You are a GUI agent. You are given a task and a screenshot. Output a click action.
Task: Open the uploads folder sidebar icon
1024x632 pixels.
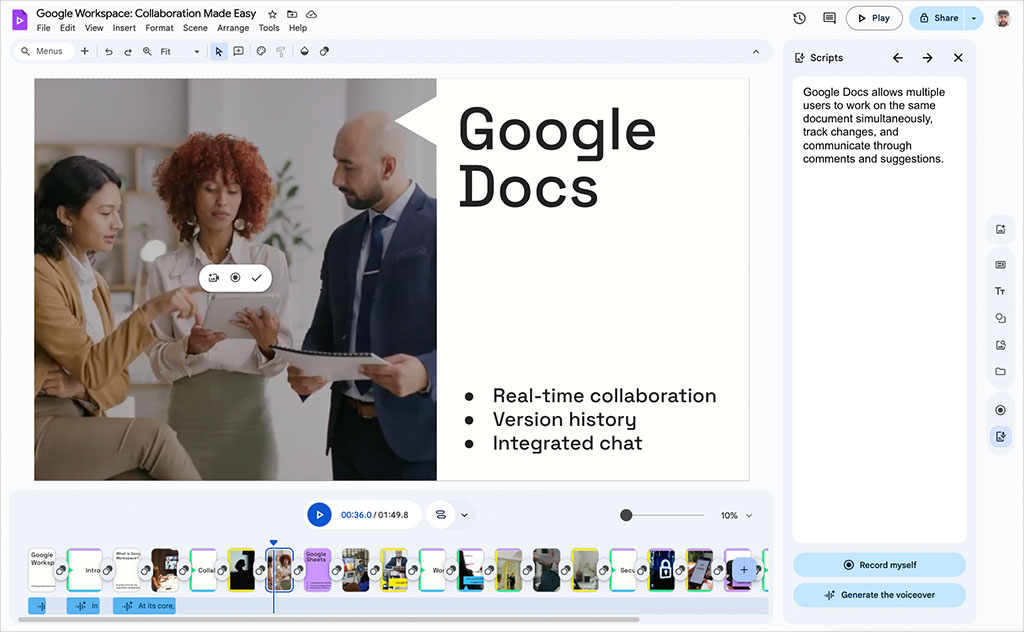[x=1000, y=371]
